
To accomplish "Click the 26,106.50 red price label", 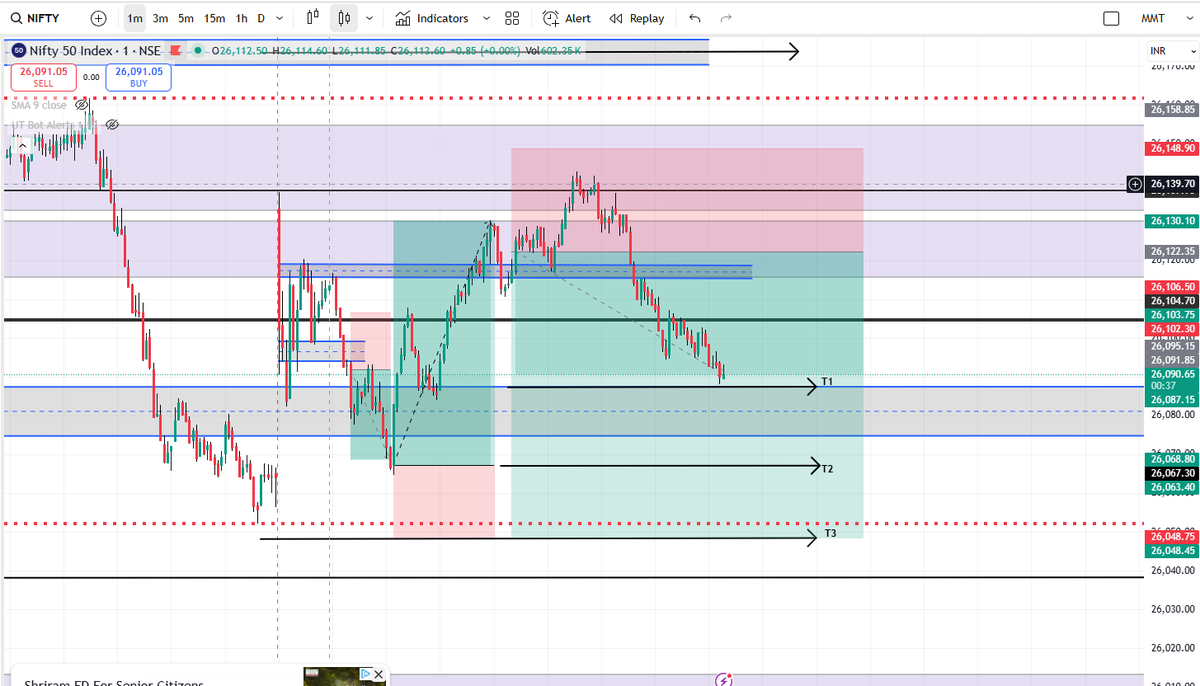I will point(1171,286).
